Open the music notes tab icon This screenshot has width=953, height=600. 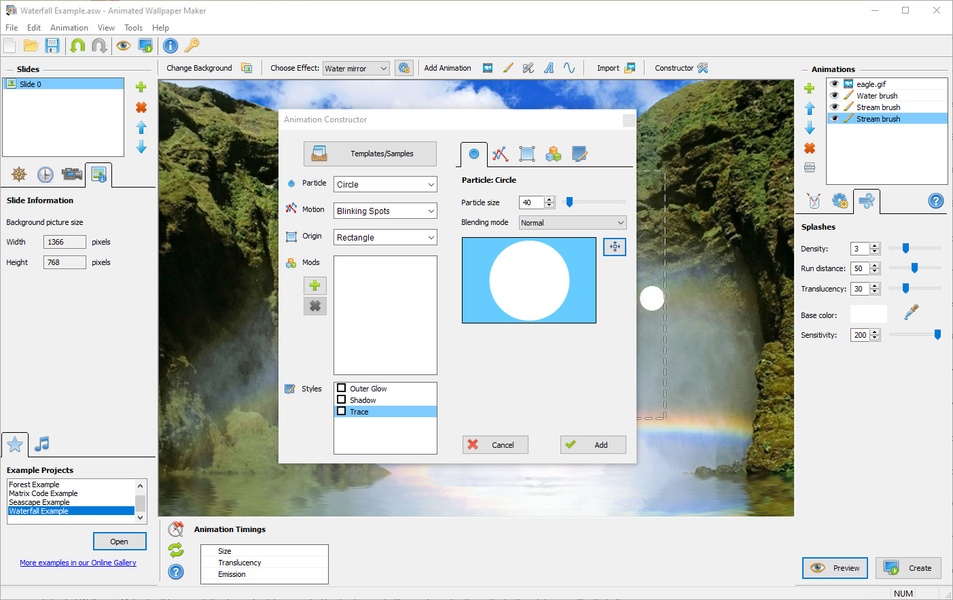coord(42,444)
